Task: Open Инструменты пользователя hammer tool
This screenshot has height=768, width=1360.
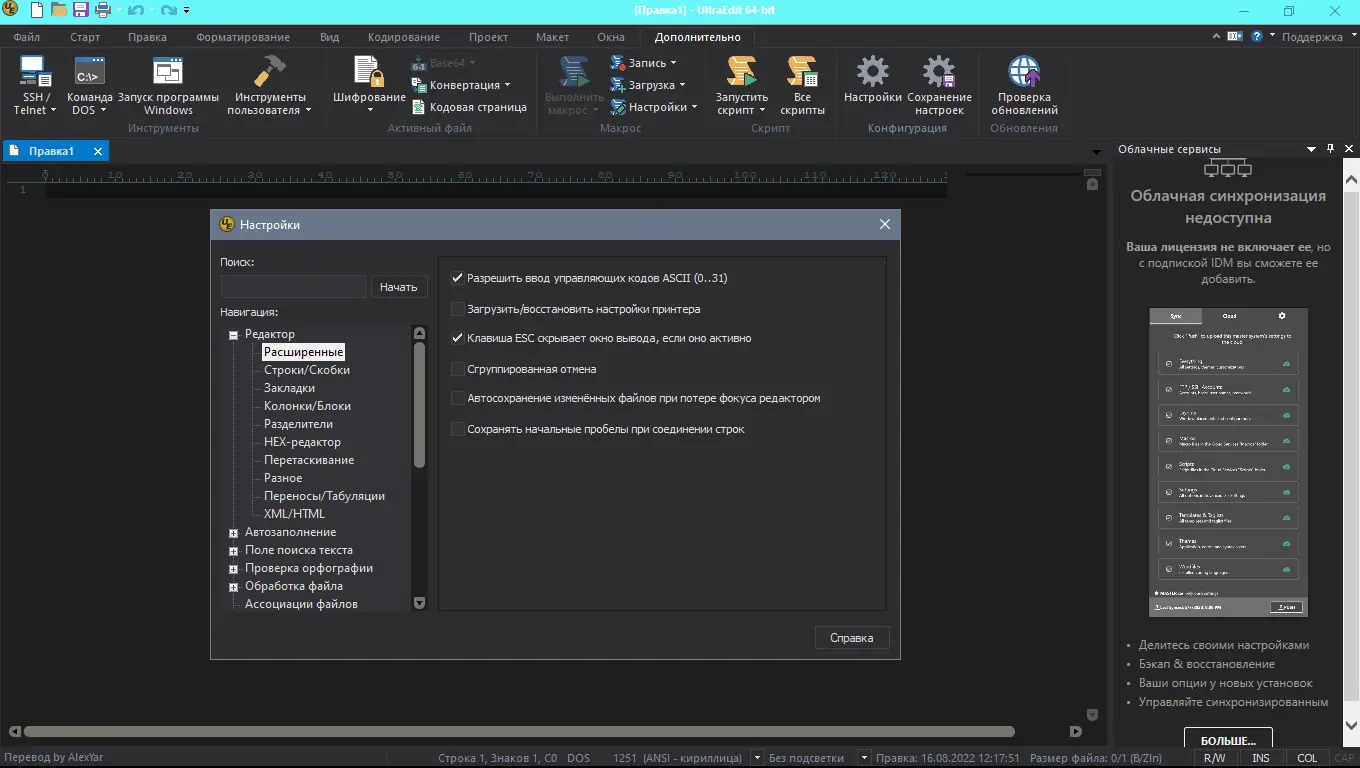Action: (270, 86)
